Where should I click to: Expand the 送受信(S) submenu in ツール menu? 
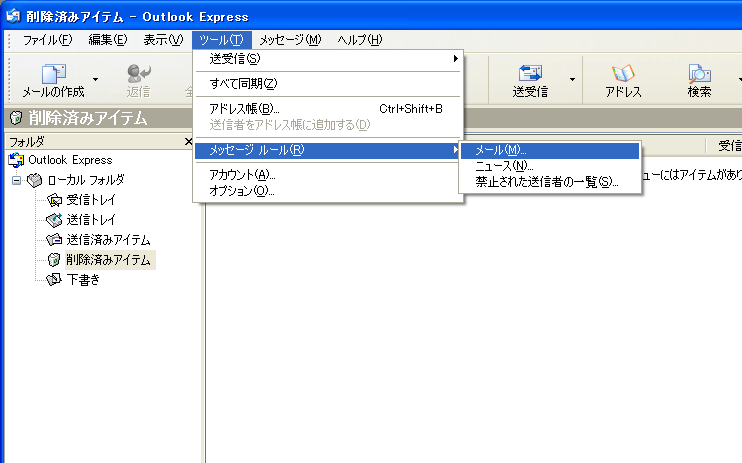click(328, 59)
